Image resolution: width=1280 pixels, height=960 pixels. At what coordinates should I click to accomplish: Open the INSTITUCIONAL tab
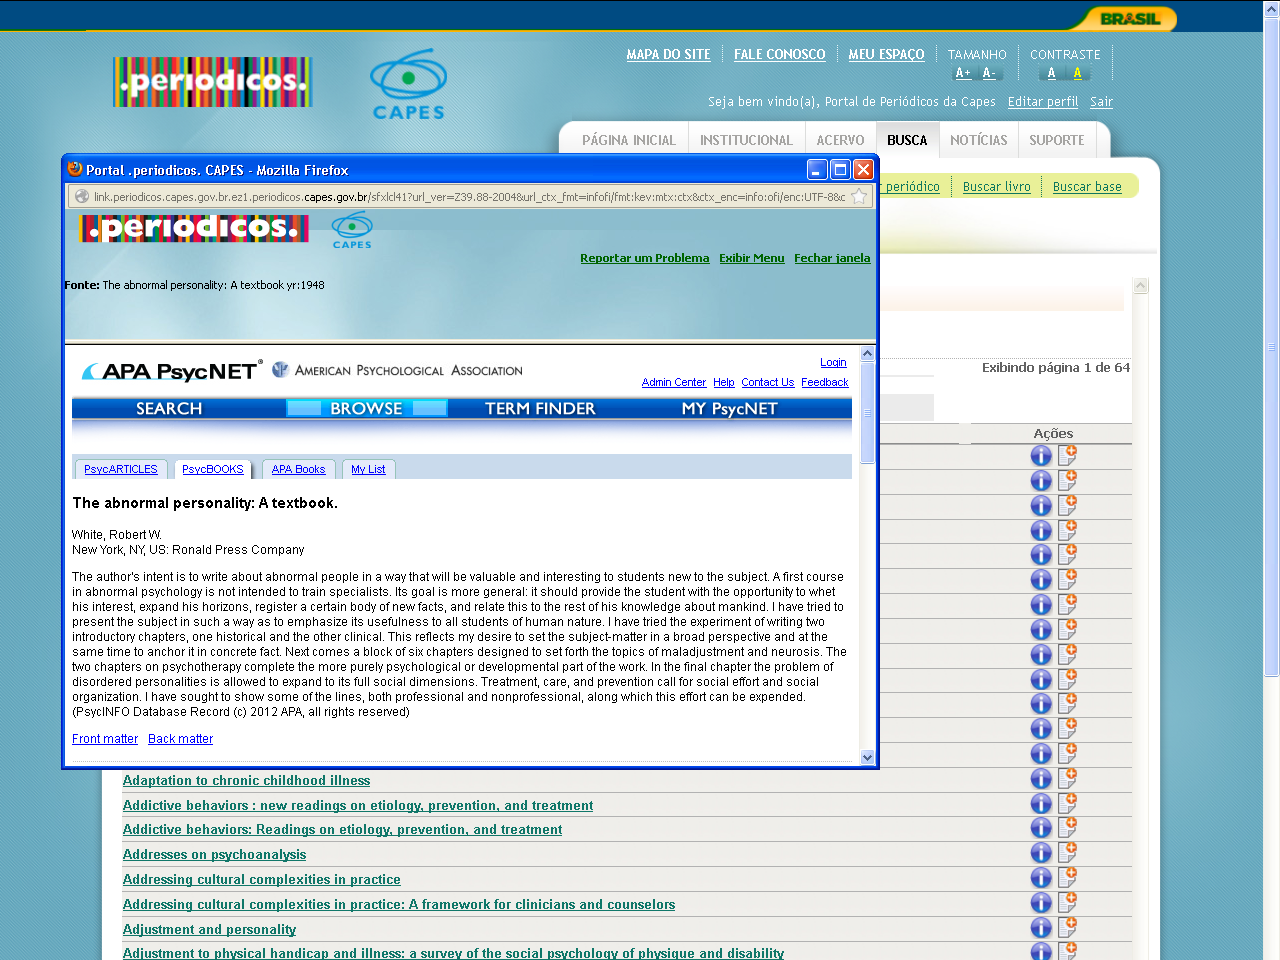tap(746, 140)
